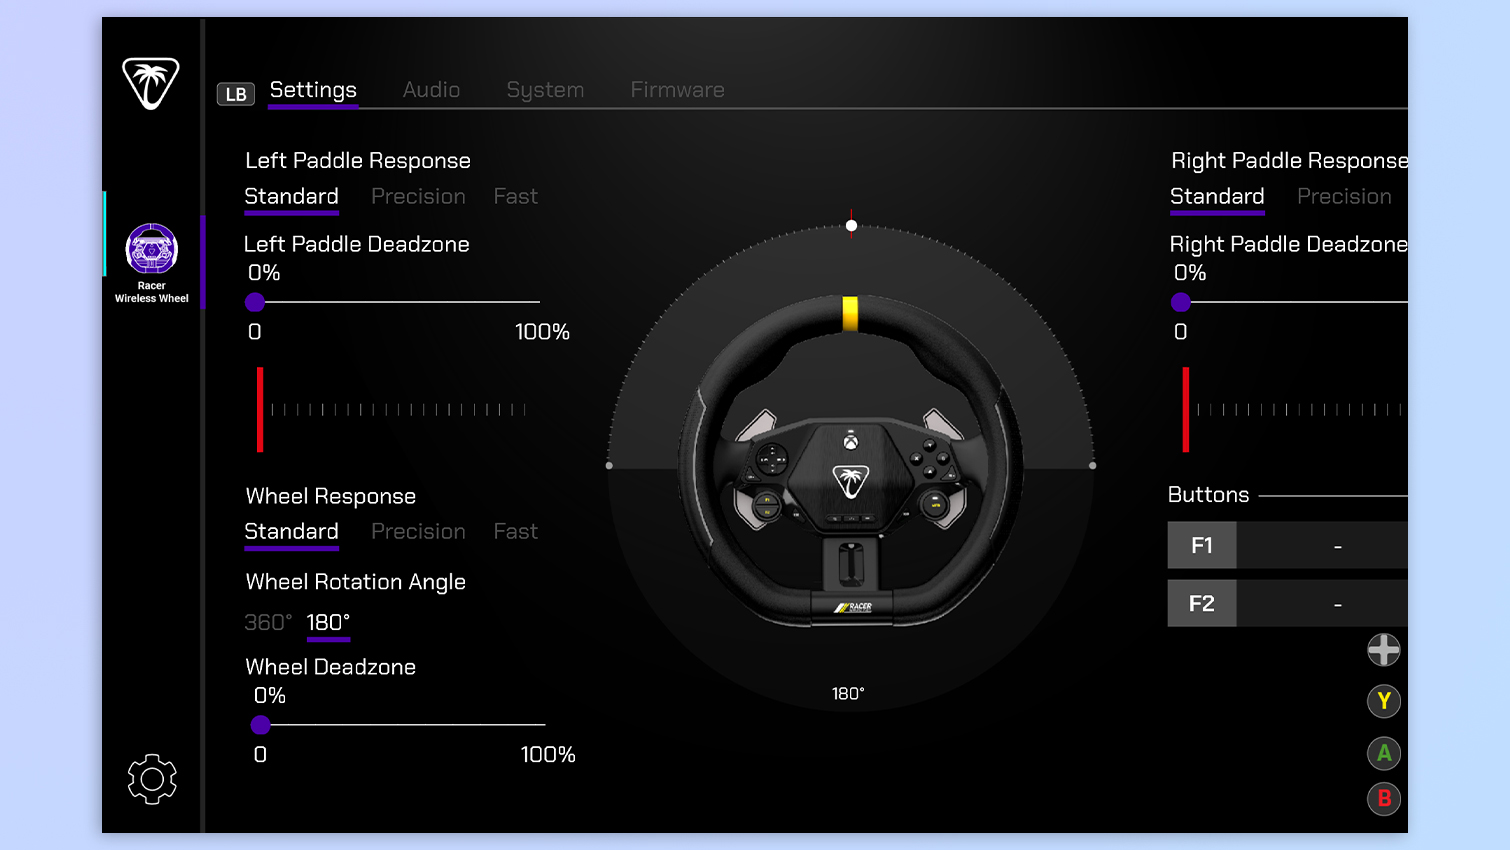Screen dimensions: 1510x850
Task: Switch Left Paddle Response to Fast
Action: [x=515, y=196]
